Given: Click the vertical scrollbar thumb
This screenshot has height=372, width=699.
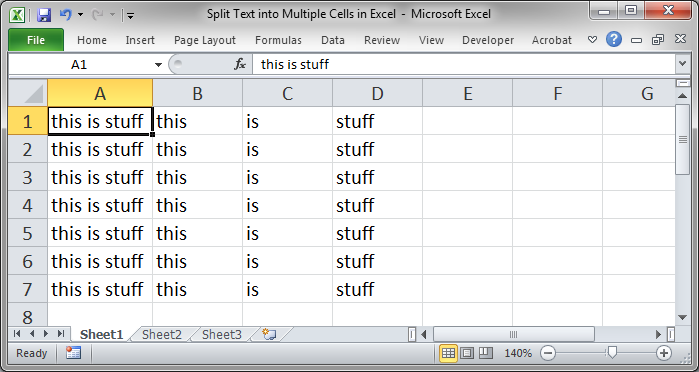Looking at the screenshot, I should (683, 140).
